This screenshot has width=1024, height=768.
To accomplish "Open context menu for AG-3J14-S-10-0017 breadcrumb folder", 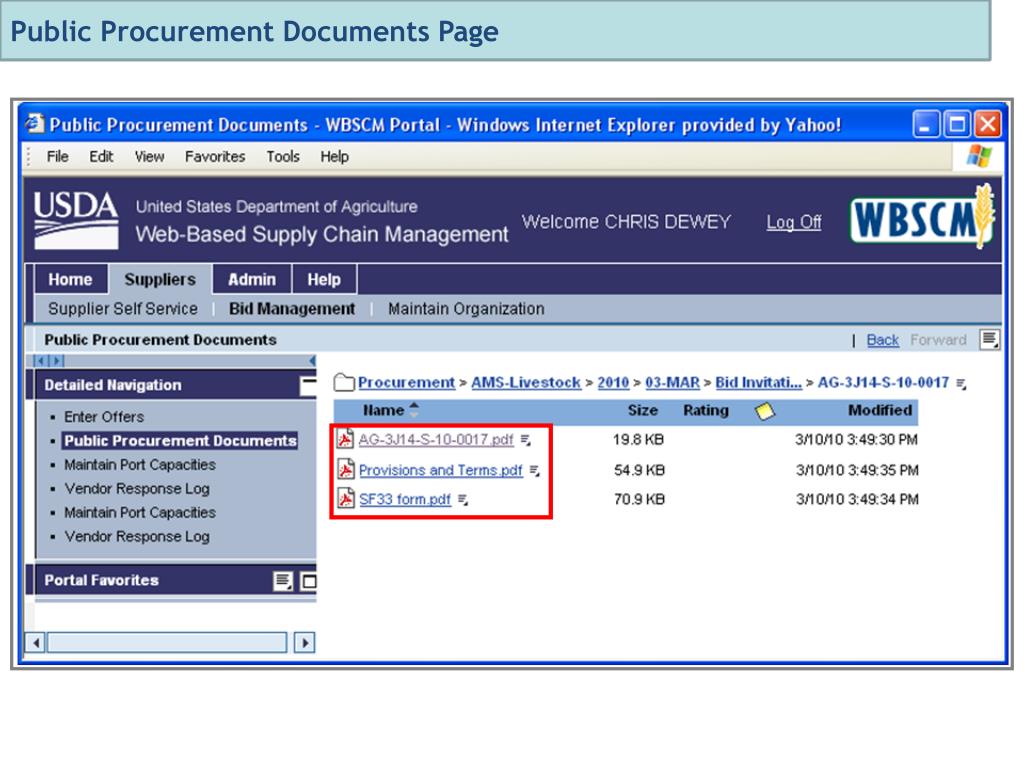I will coord(962,384).
